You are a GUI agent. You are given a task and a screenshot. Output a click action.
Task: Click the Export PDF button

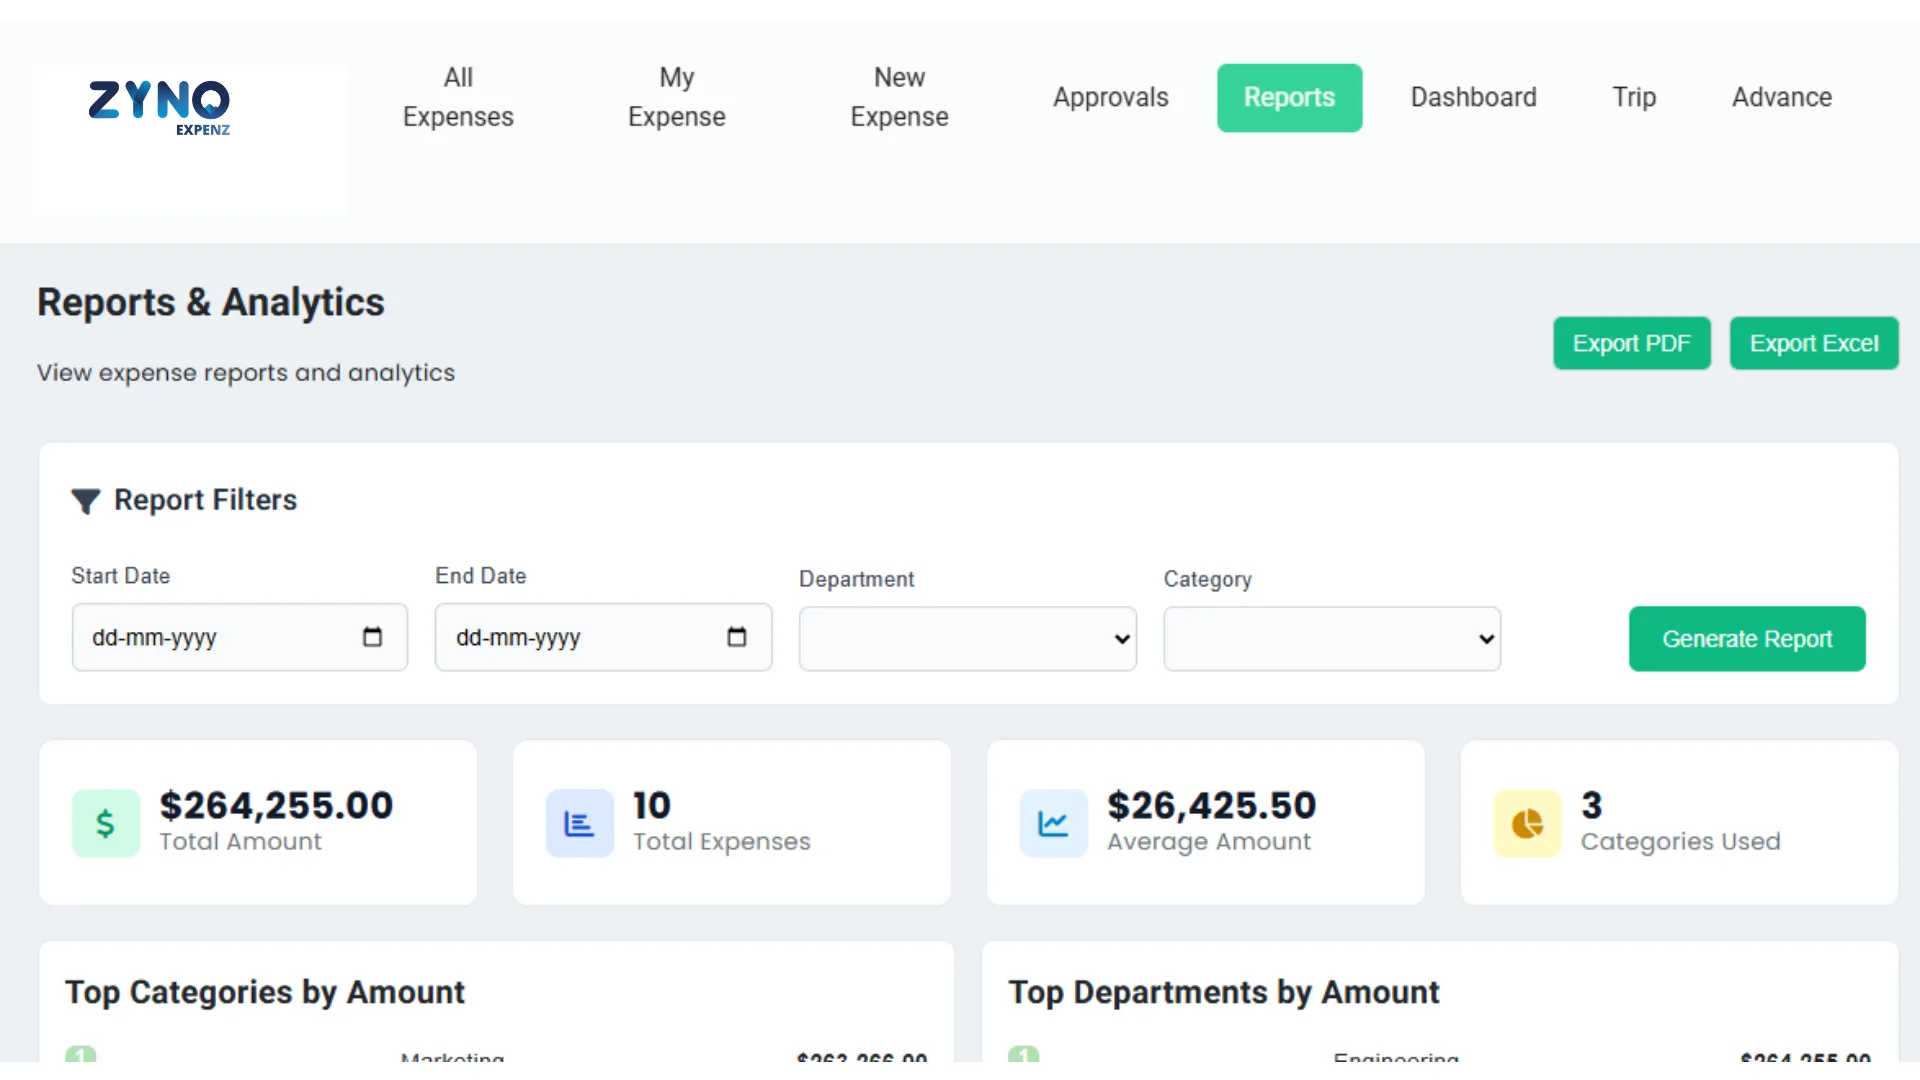click(1631, 343)
